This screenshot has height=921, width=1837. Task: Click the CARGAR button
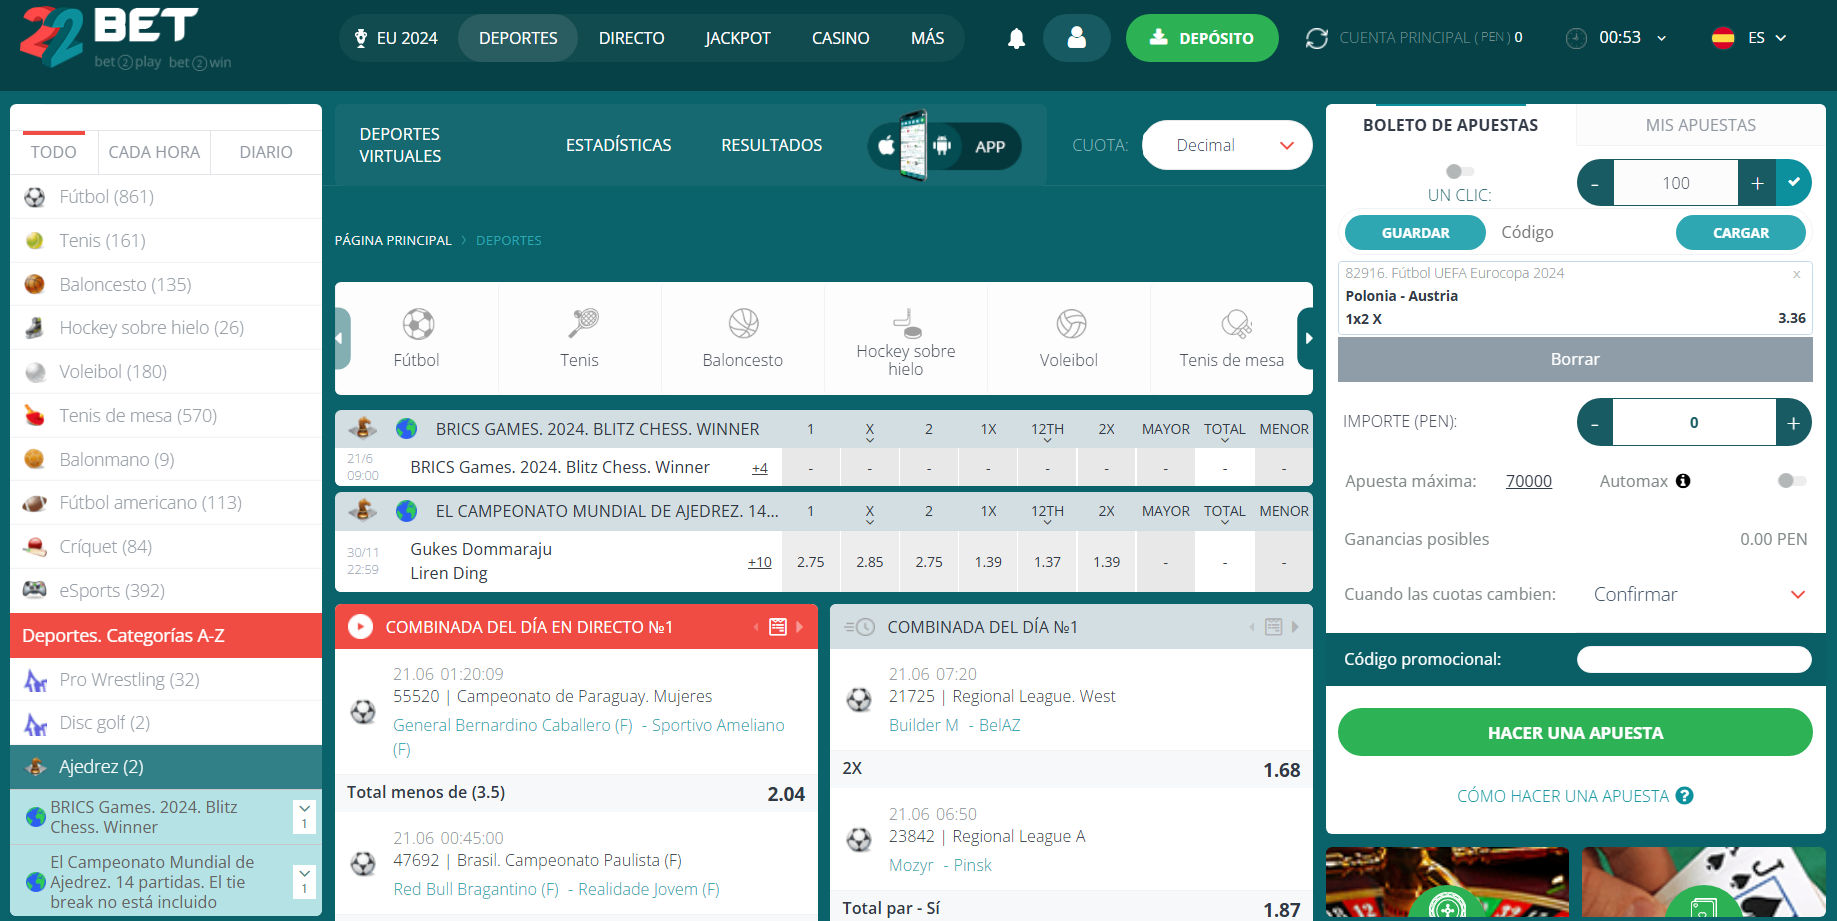[1741, 233]
